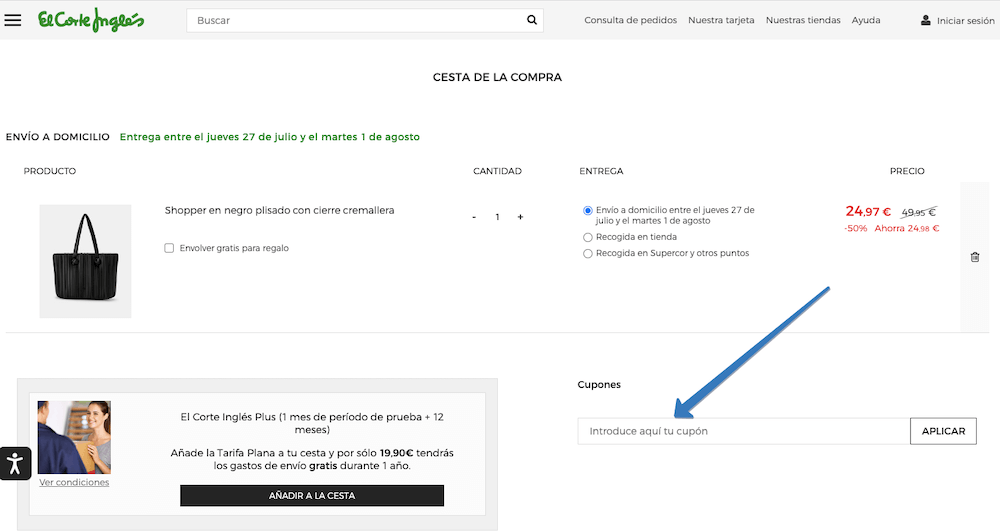
Task: Click the user icon beside Iniciar sesión
Action: click(x=925, y=20)
